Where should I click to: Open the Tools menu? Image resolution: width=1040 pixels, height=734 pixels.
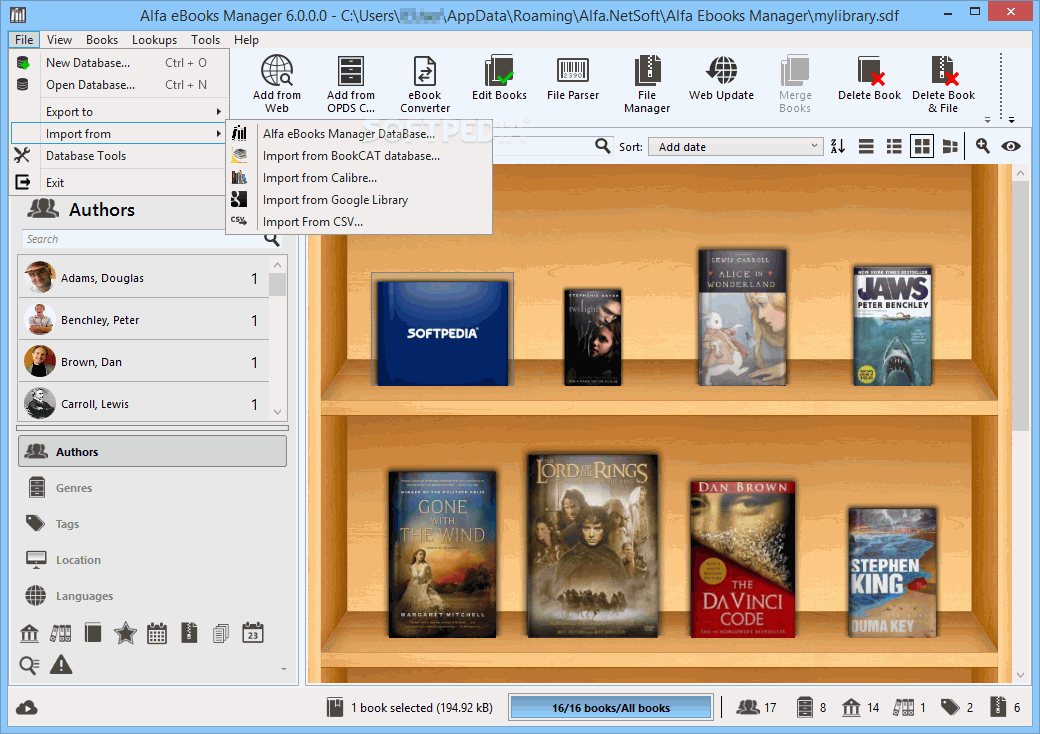coord(205,40)
